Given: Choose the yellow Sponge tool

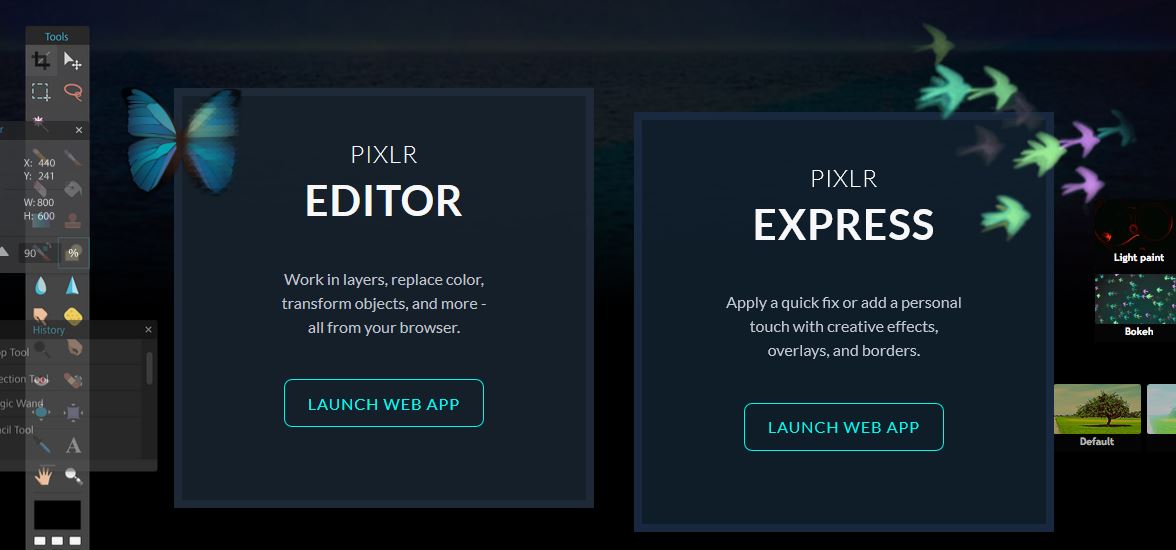Looking at the screenshot, I should [73, 314].
